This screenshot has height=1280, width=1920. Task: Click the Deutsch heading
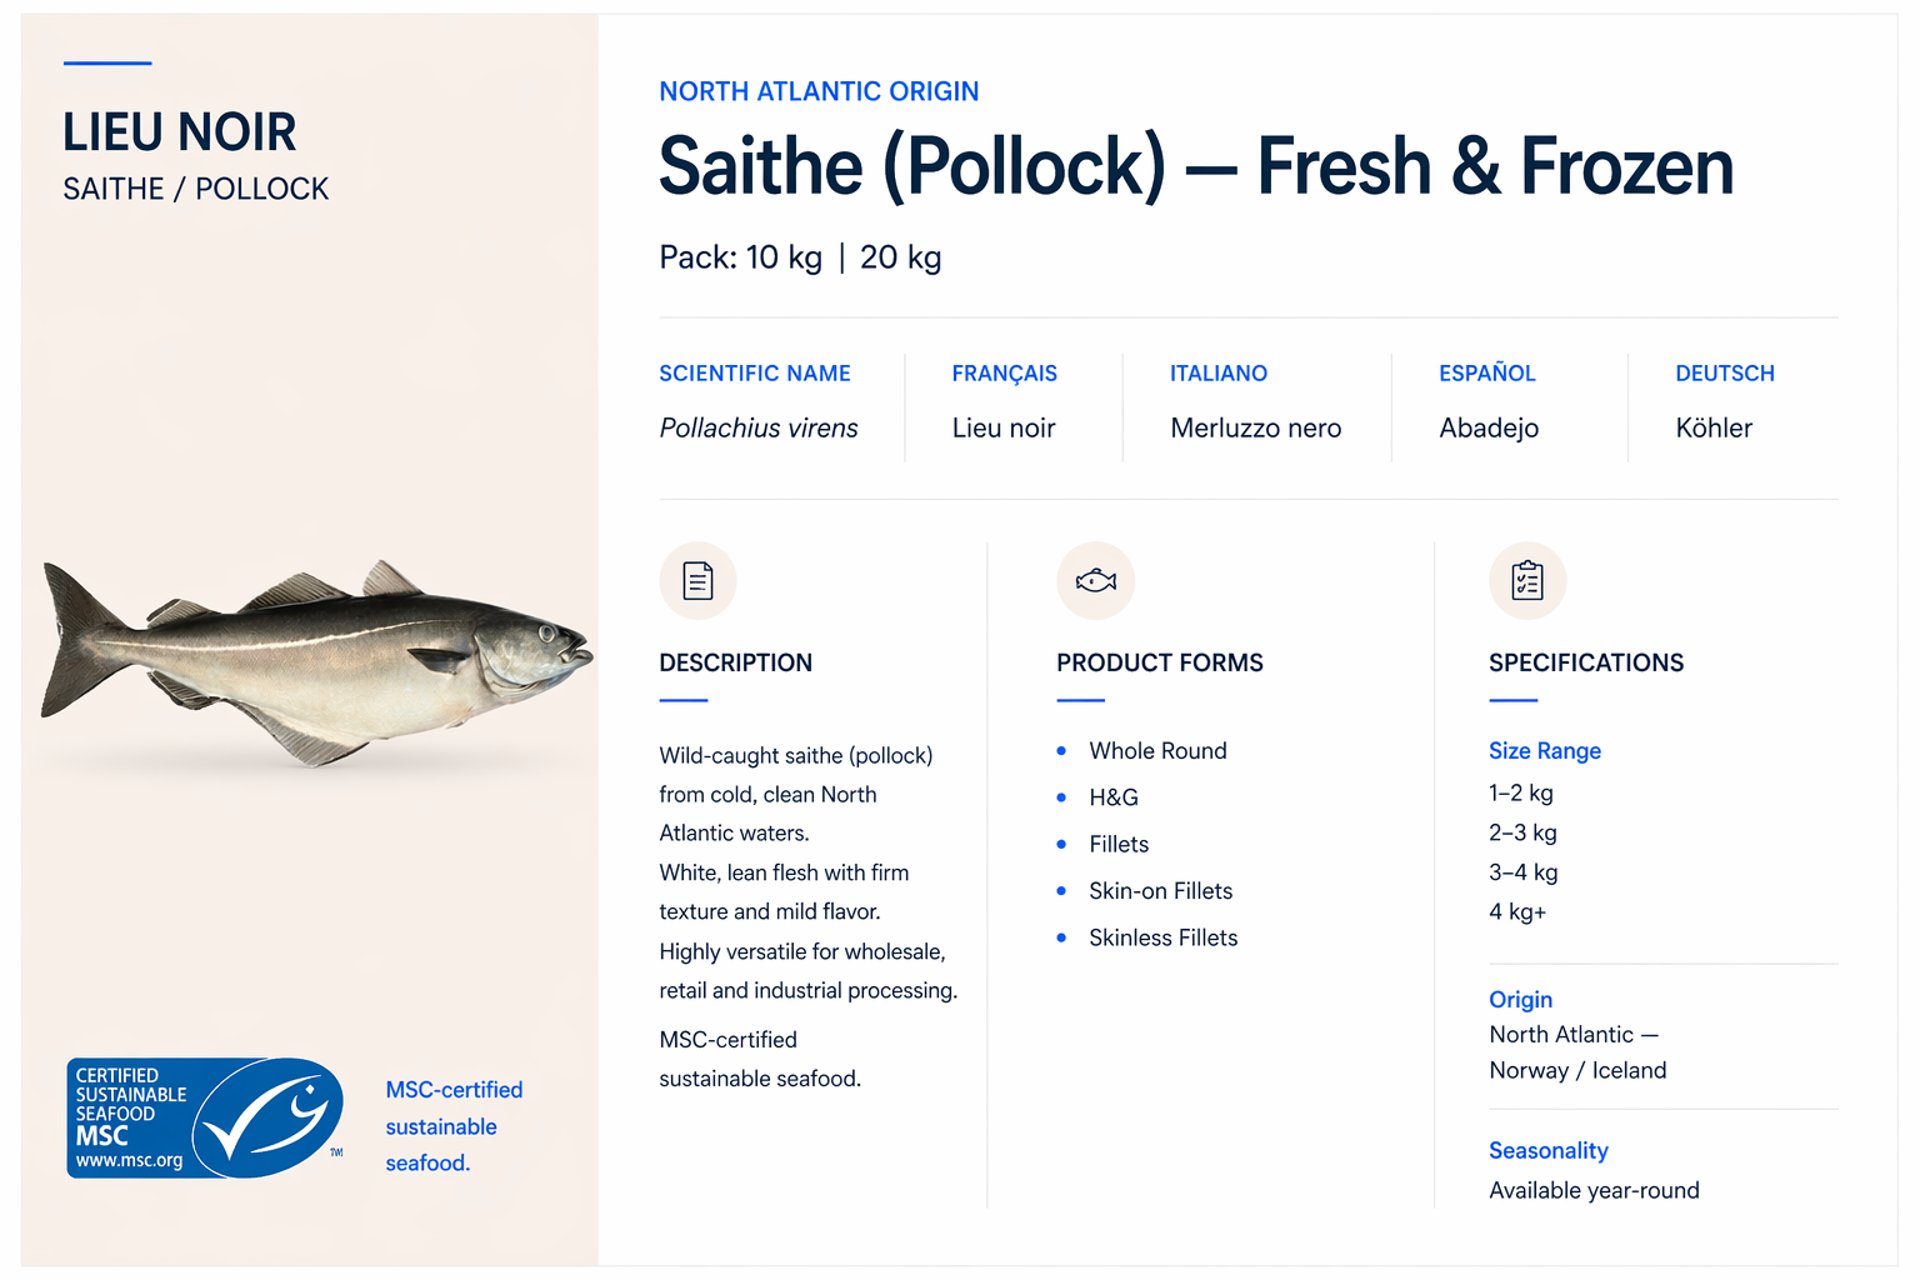tap(1724, 374)
